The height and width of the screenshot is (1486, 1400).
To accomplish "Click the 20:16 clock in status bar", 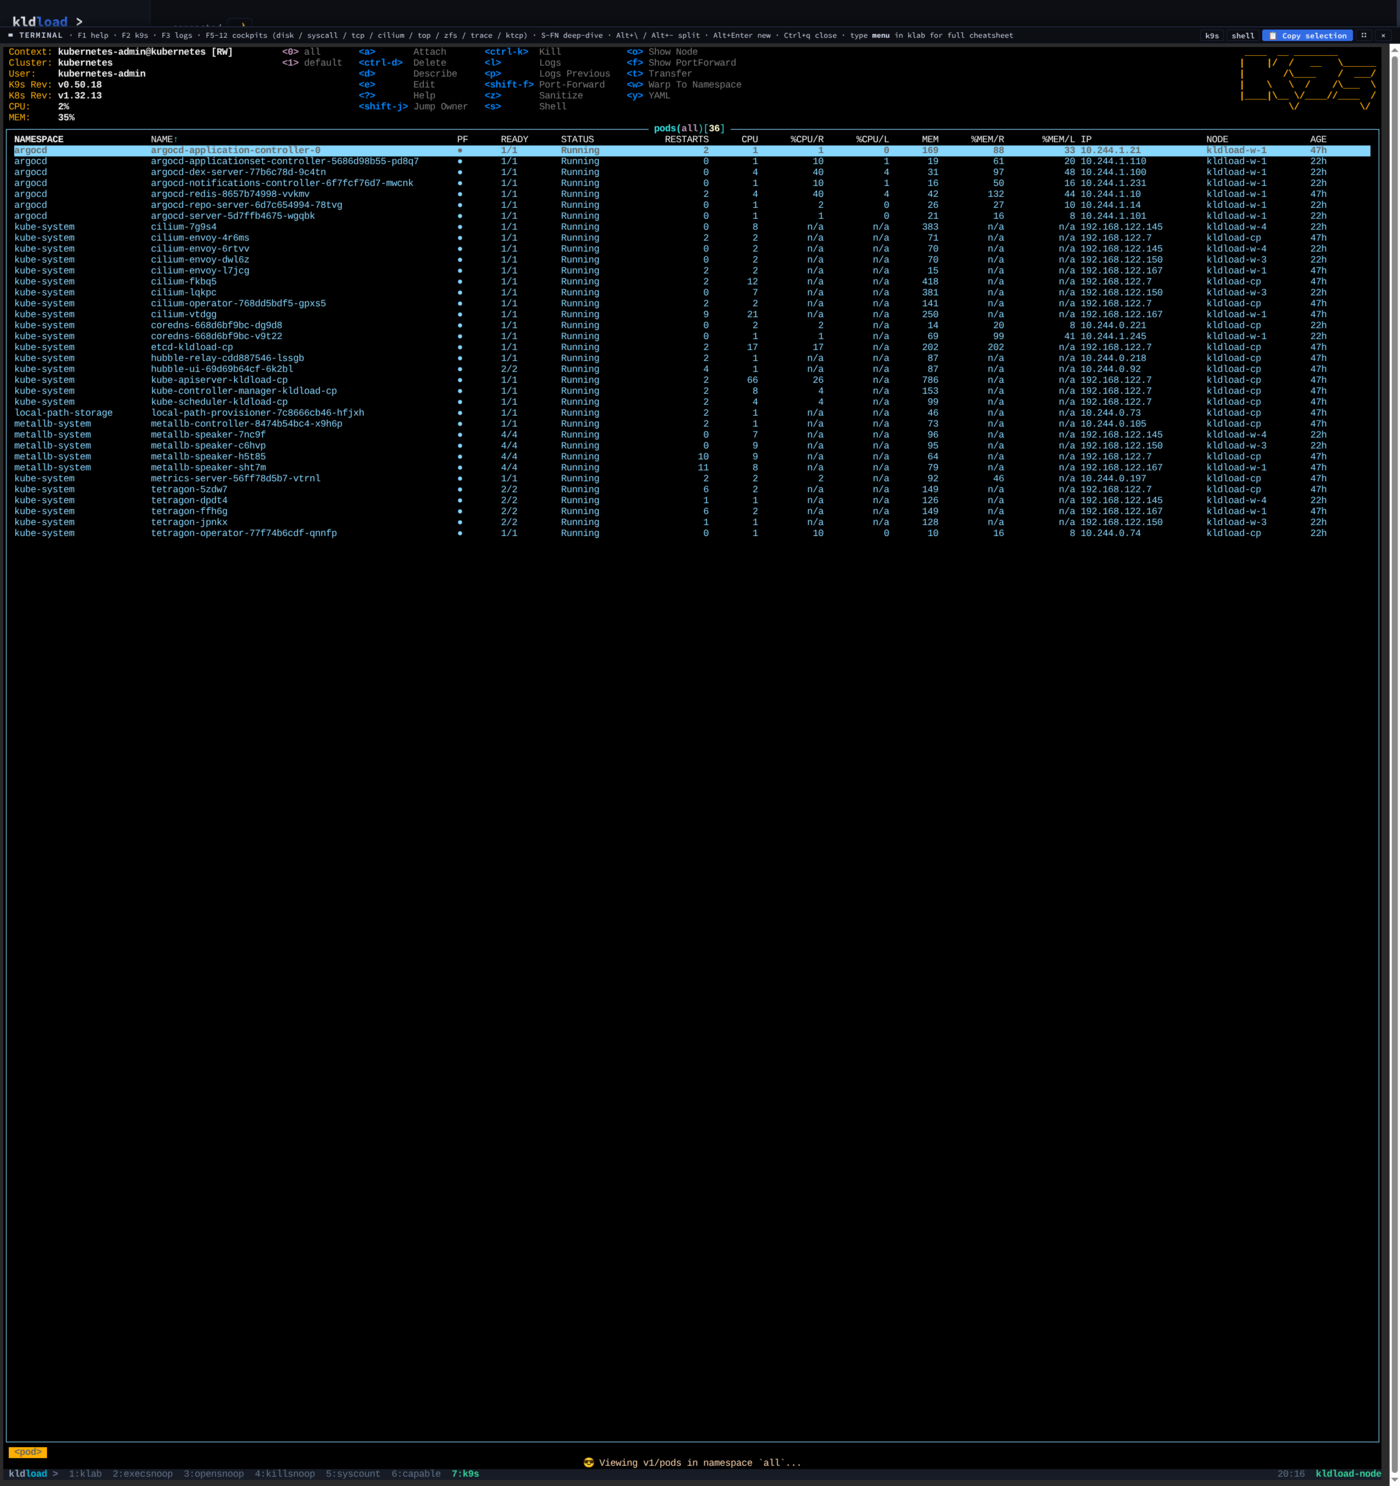I will click(x=1291, y=1474).
